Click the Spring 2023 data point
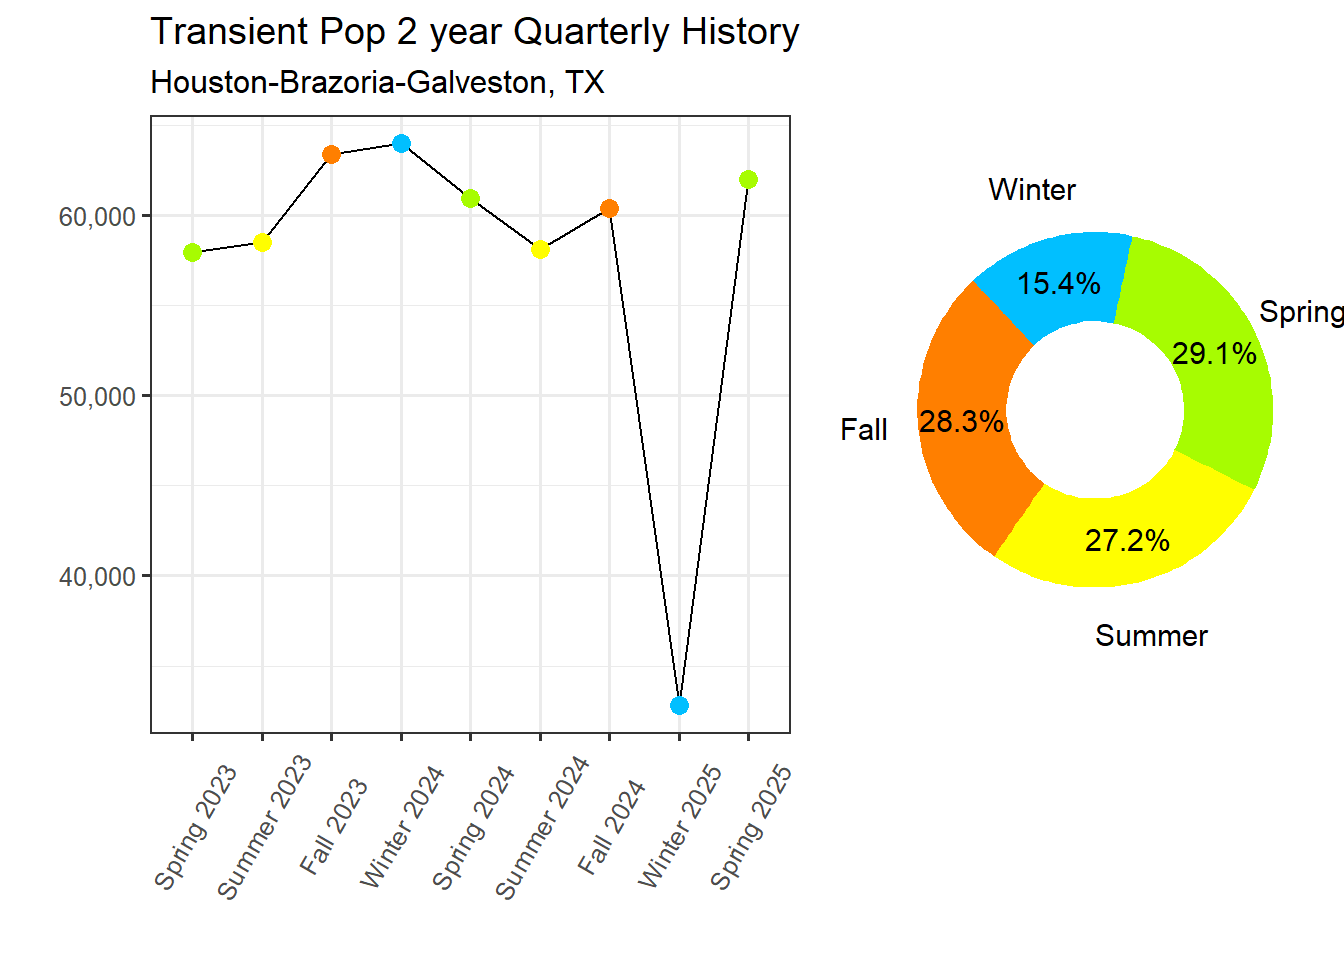Viewport: 1344px width, 960px height. click(192, 252)
